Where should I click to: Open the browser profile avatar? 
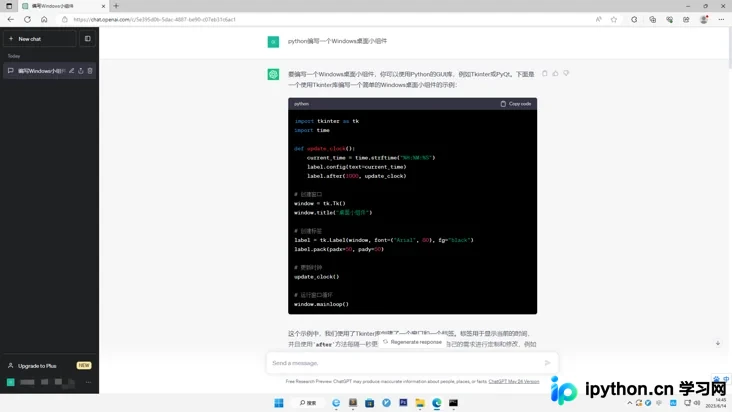pyautogui.click(x=704, y=20)
